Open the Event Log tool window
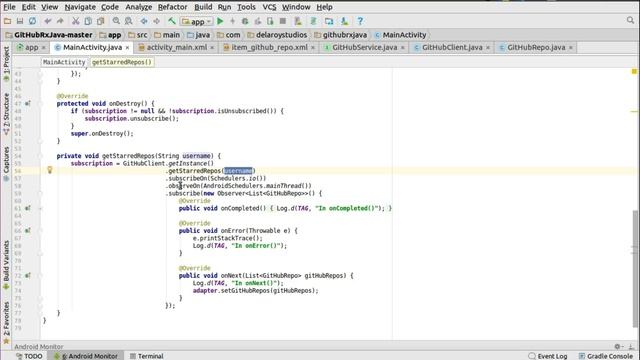 tap(547, 356)
